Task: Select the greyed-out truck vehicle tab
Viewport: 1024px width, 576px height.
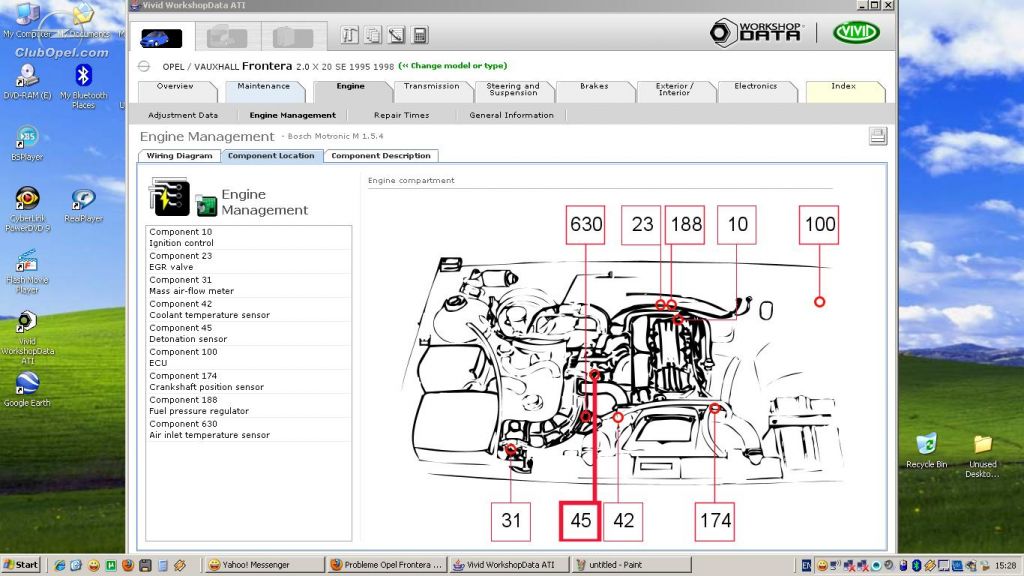Action: 293,37
